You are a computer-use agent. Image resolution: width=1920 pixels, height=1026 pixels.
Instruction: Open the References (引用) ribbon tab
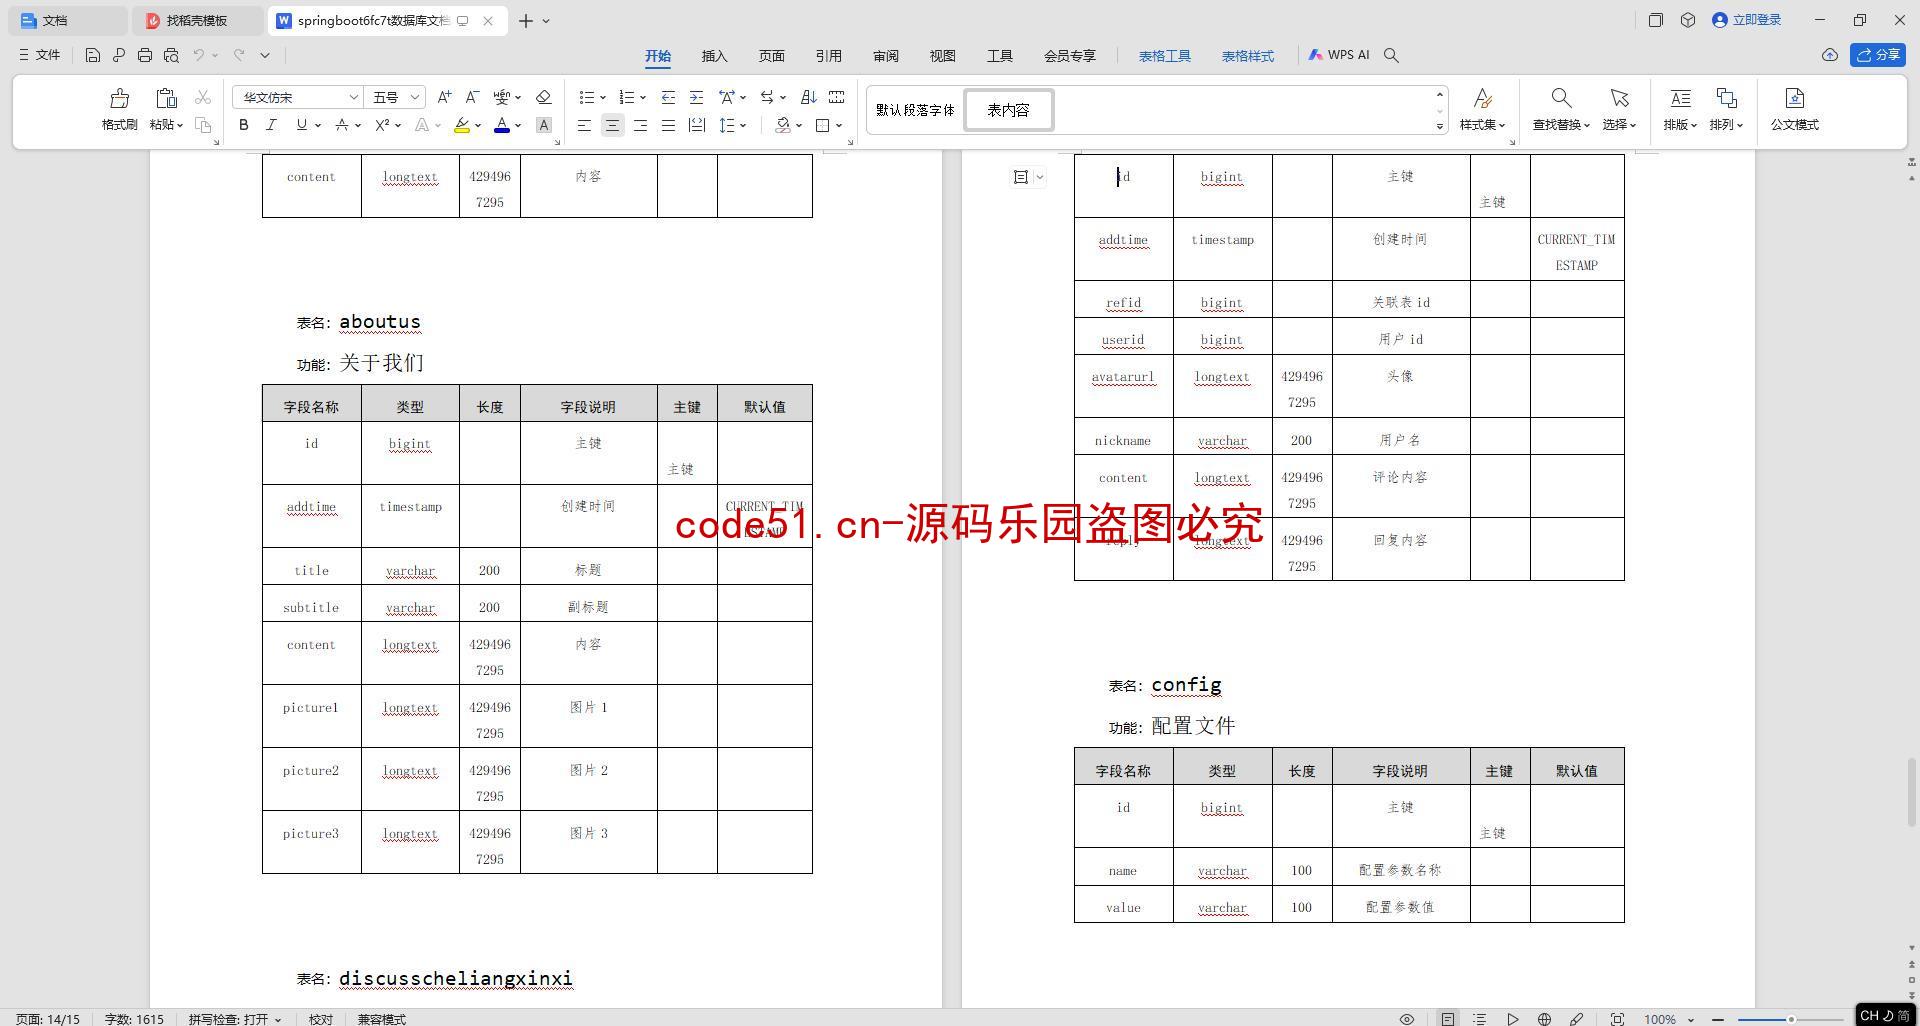tap(828, 56)
